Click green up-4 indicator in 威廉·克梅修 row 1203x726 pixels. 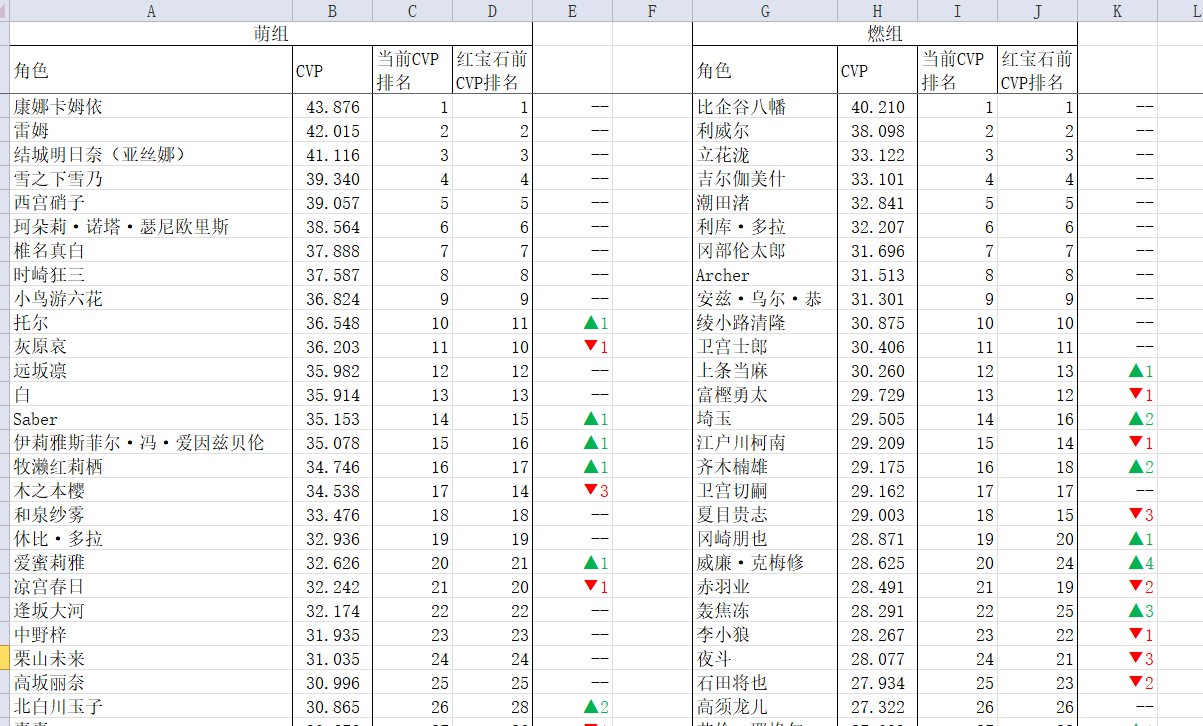[x=1141, y=563]
